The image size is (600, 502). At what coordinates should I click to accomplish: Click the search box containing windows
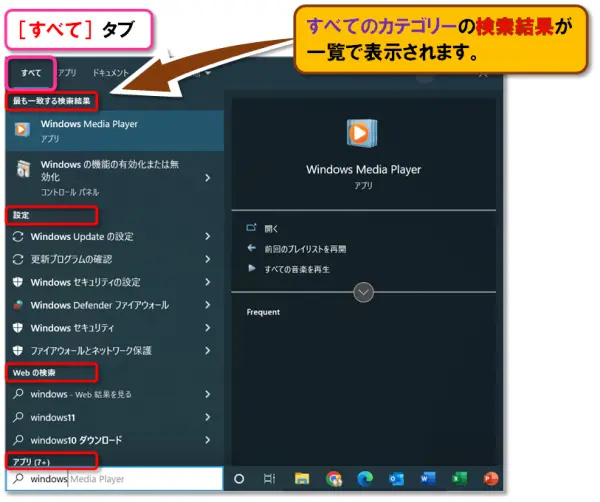click(x=115, y=479)
